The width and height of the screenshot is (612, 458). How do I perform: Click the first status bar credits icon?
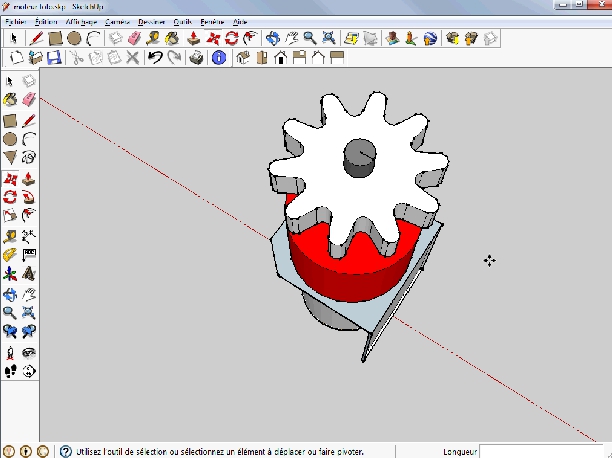click(9, 451)
